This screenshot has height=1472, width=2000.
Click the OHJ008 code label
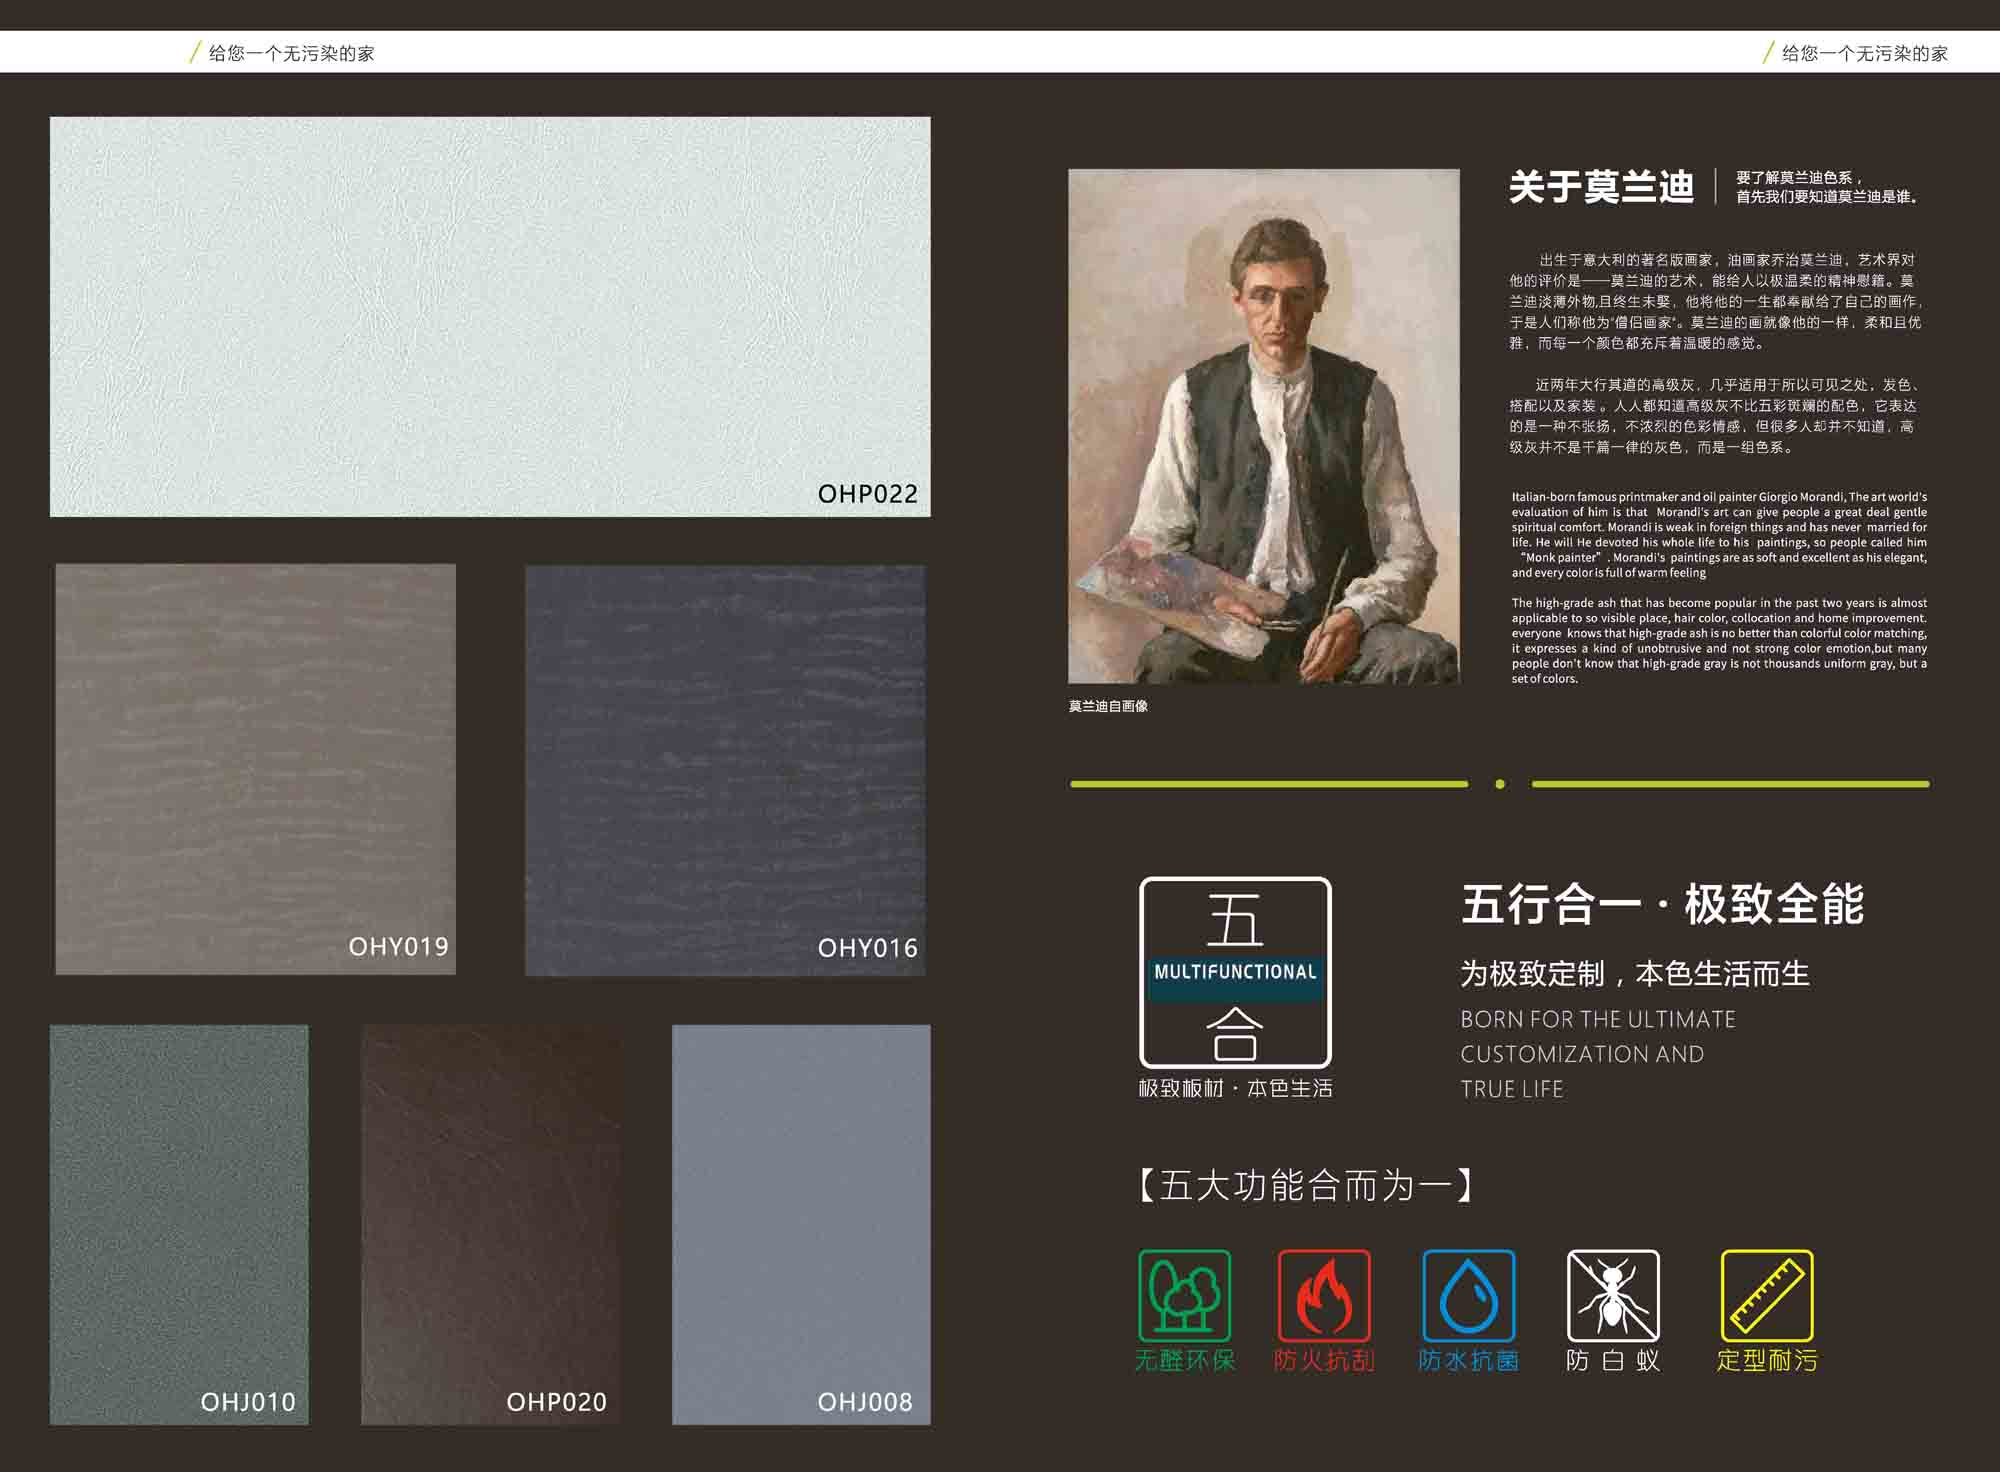[865, 1402]
